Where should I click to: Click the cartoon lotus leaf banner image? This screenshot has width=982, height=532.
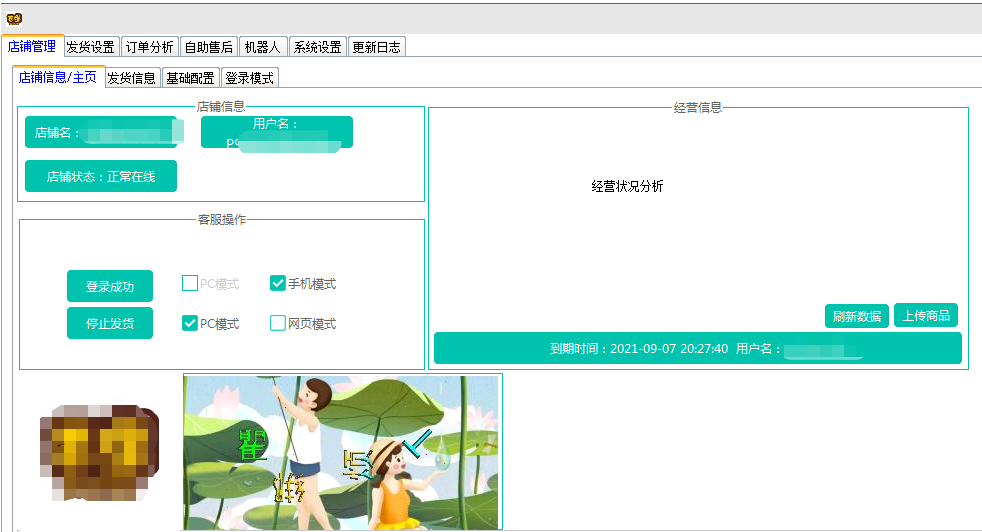(342, 452)
